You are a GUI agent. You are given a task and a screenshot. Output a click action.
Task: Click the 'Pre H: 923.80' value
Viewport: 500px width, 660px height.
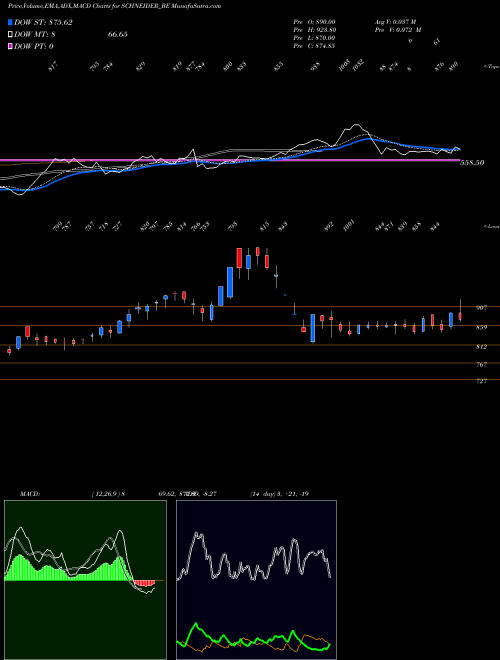[314, 30]
